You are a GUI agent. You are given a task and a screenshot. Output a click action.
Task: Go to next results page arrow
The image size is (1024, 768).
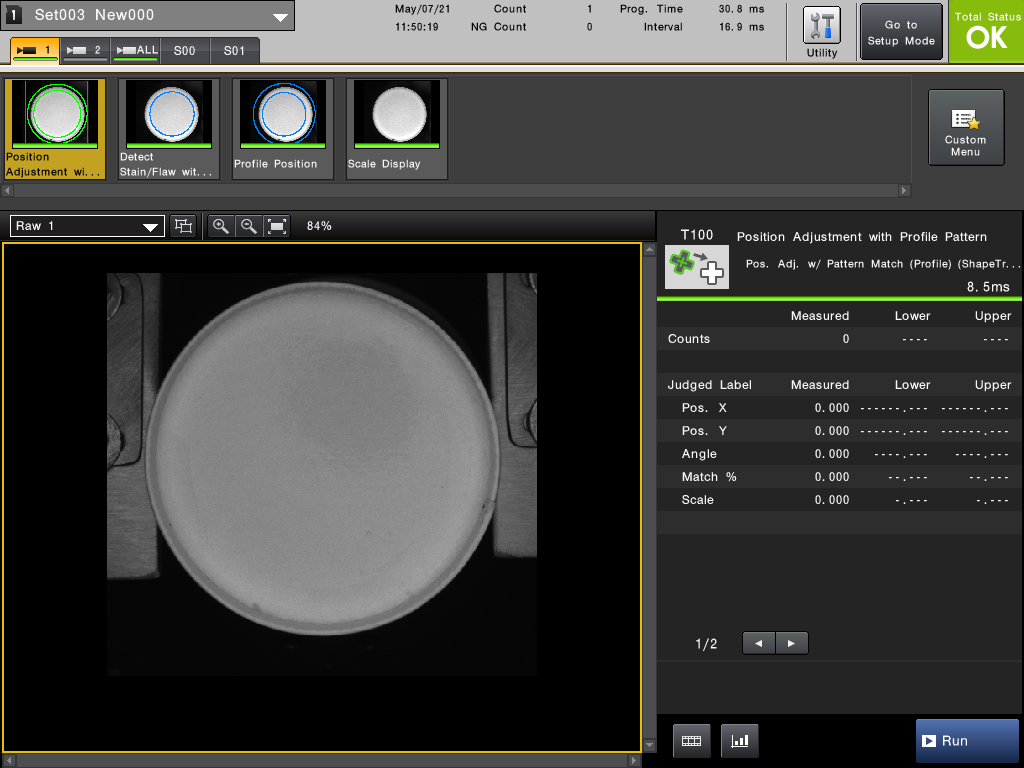coord(792,643)
